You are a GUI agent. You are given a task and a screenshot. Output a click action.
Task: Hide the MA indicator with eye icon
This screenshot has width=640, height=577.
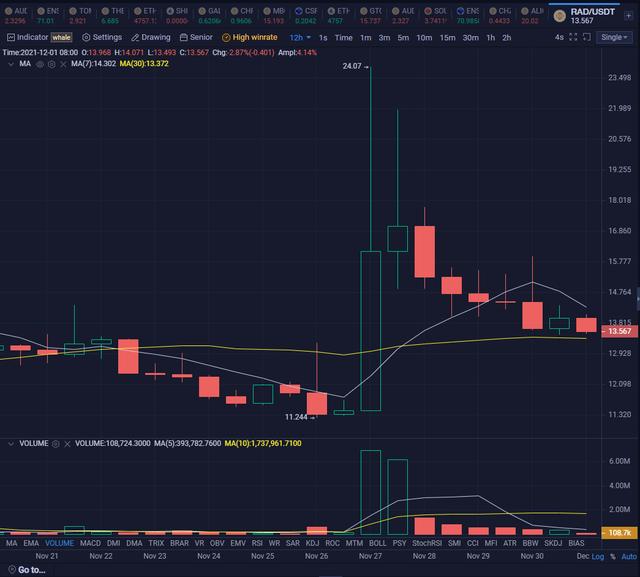pos(40,63)
